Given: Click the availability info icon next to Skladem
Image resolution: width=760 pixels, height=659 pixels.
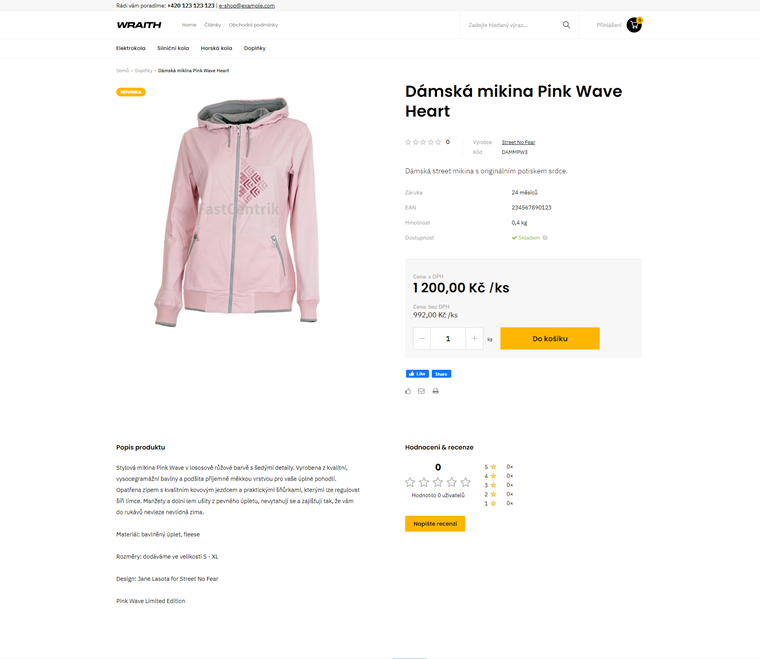Looking at the screenshot, I should (x=545, y=238).
